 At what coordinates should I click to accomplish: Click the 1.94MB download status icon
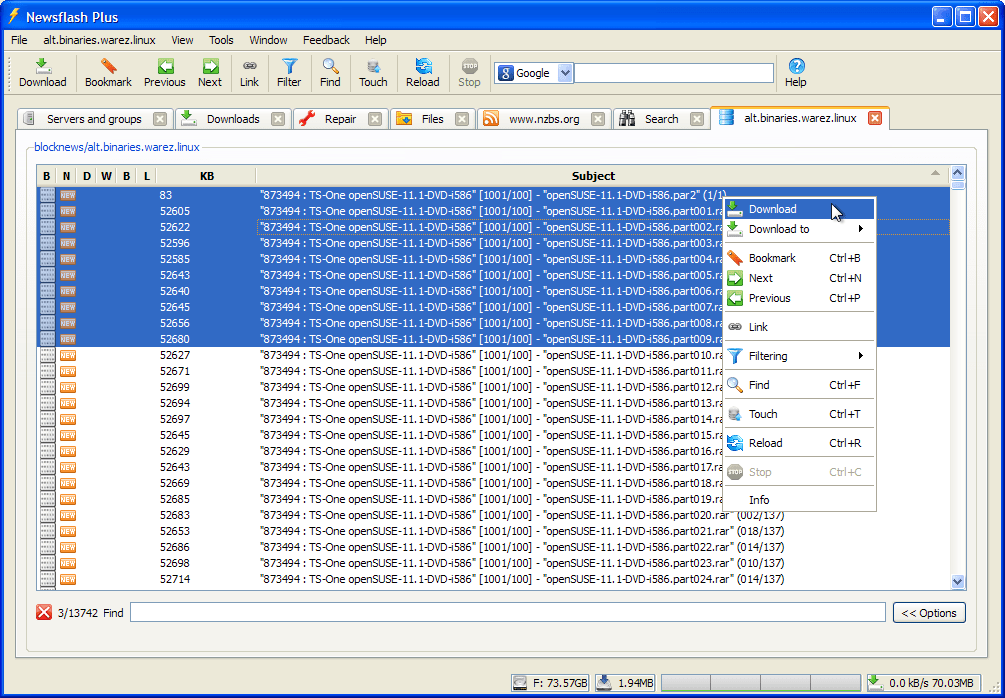tap(604, 683)
